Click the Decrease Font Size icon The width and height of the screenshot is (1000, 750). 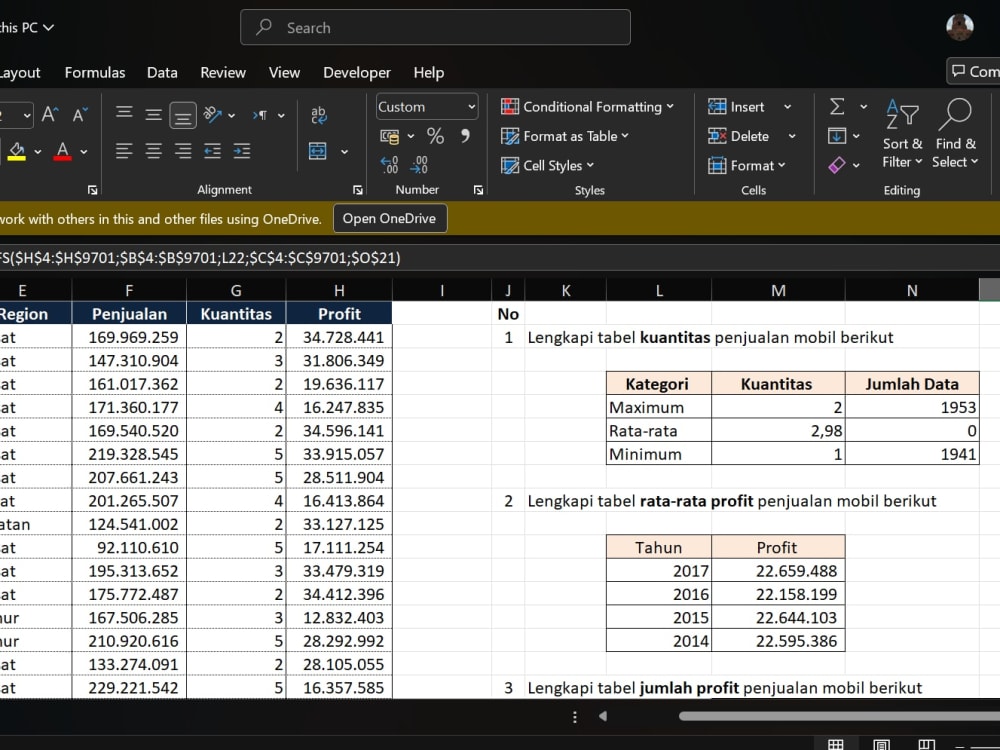80,115
